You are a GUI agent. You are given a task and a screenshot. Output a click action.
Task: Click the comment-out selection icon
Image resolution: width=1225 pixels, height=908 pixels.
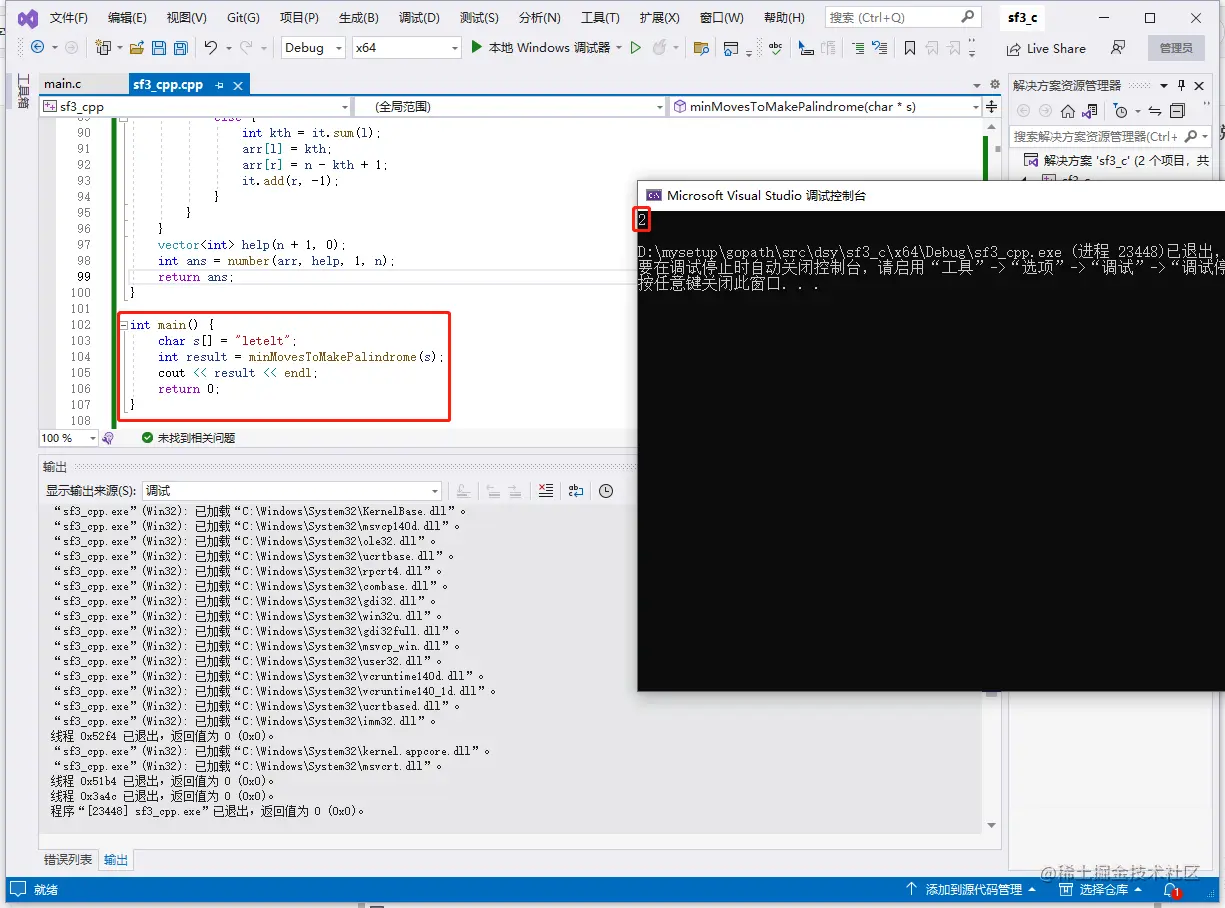(x=858, y=48)
